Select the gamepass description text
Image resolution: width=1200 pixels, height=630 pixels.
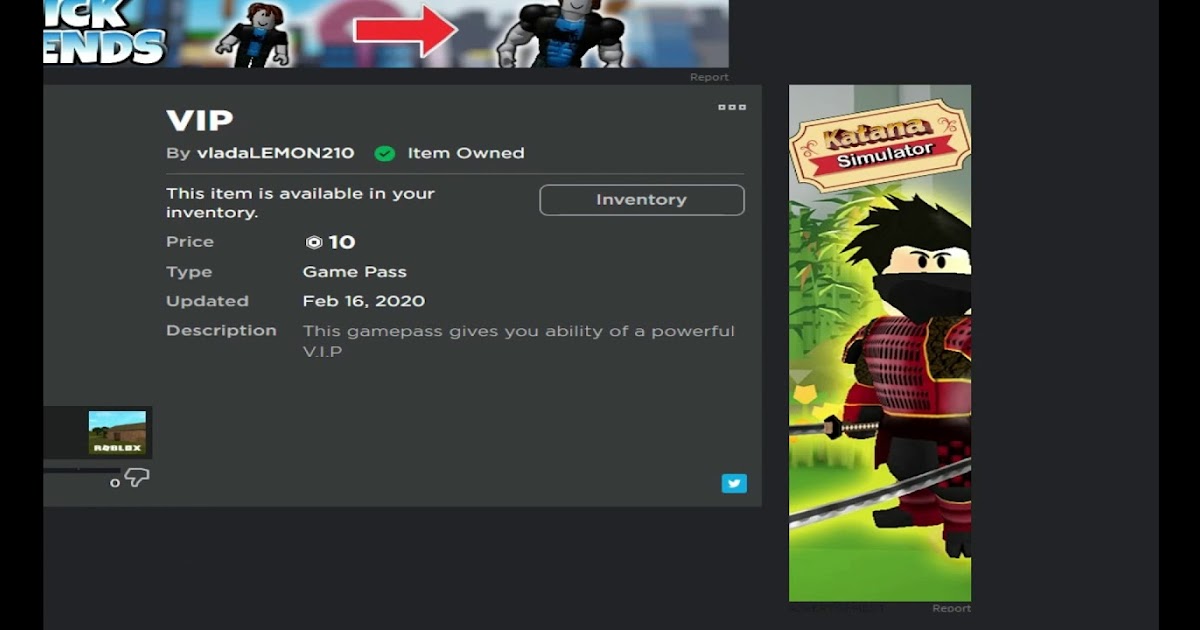[x=519, y=341]
